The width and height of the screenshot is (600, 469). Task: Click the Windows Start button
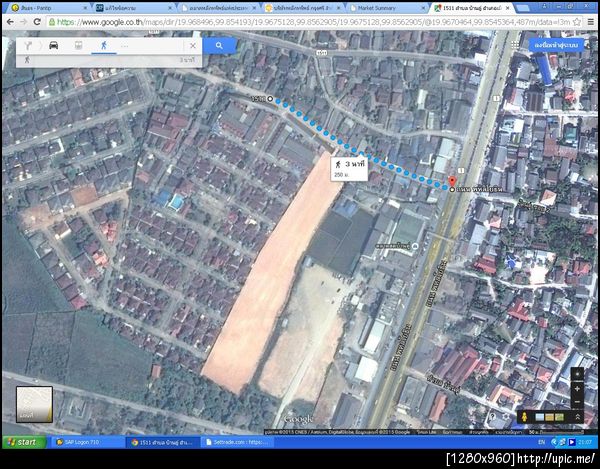coord(24,442)
